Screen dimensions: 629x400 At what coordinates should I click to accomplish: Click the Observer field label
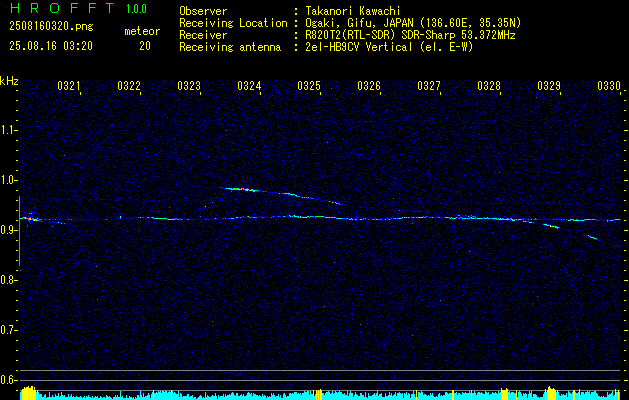[203, 11]
